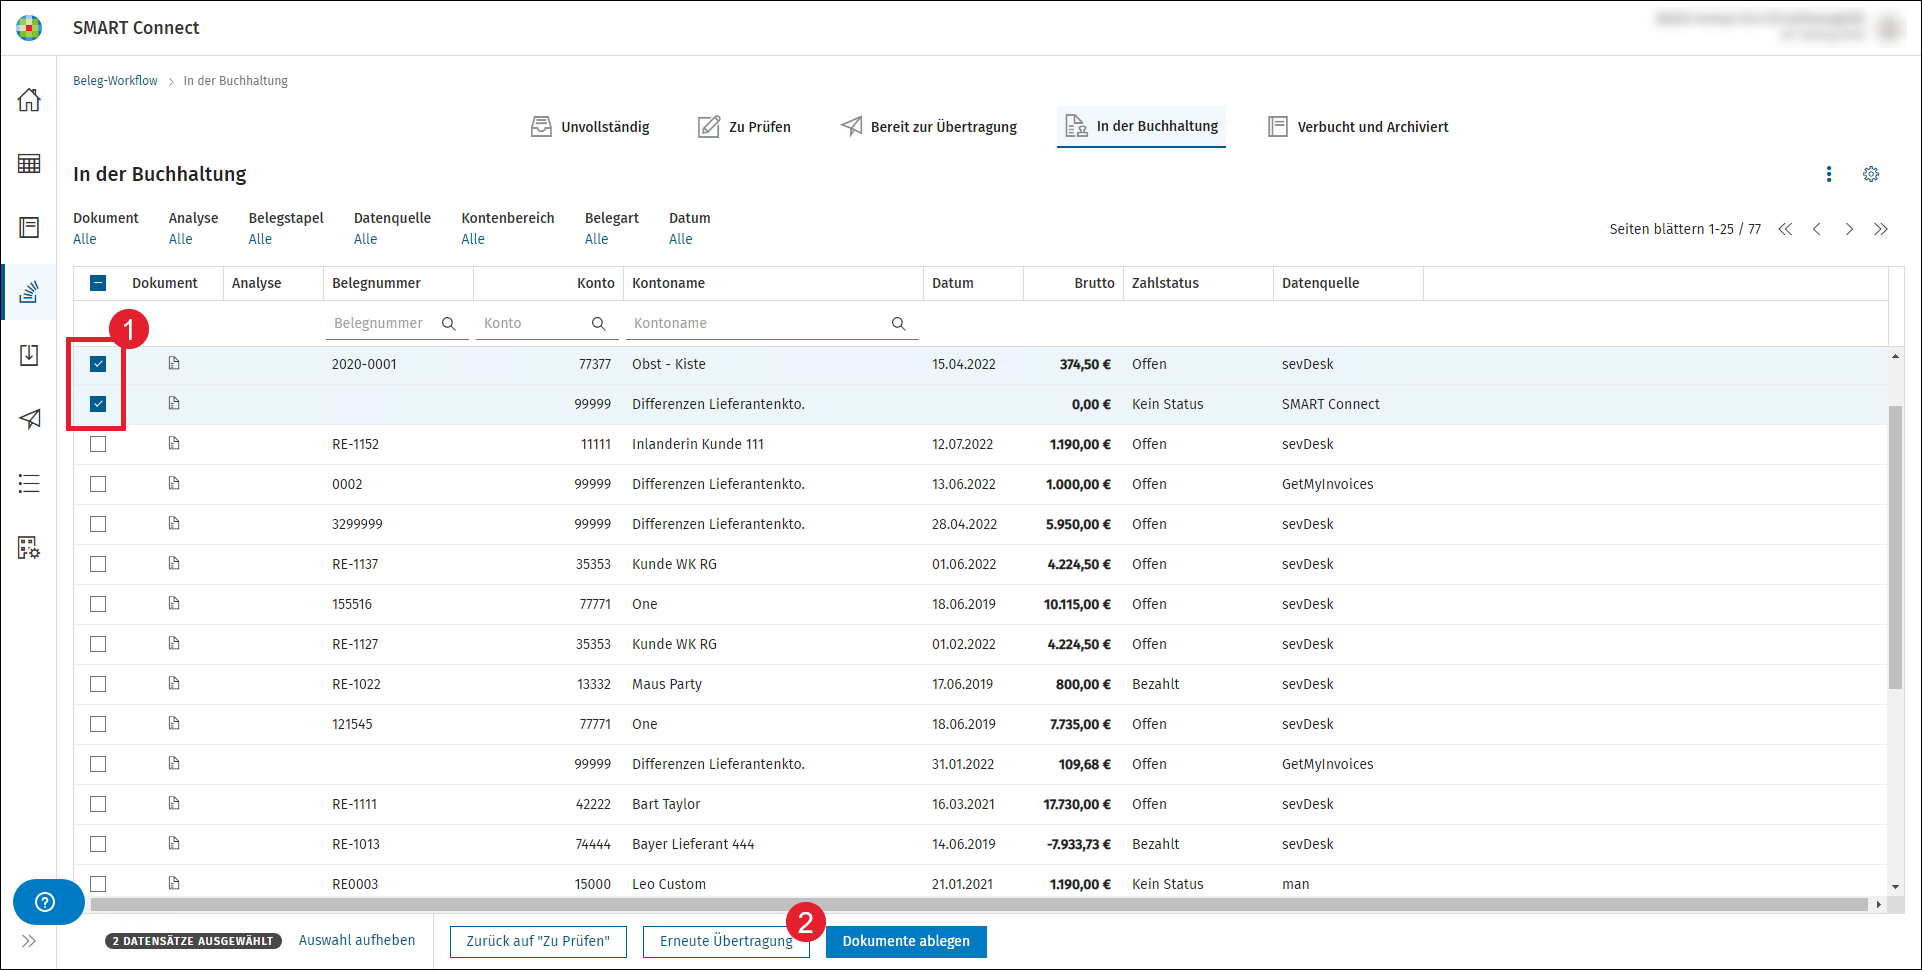This screenshot has height=970, width=1922.
Task: Toggle the select-all header checkbox
Action: [x=98, y=283]
